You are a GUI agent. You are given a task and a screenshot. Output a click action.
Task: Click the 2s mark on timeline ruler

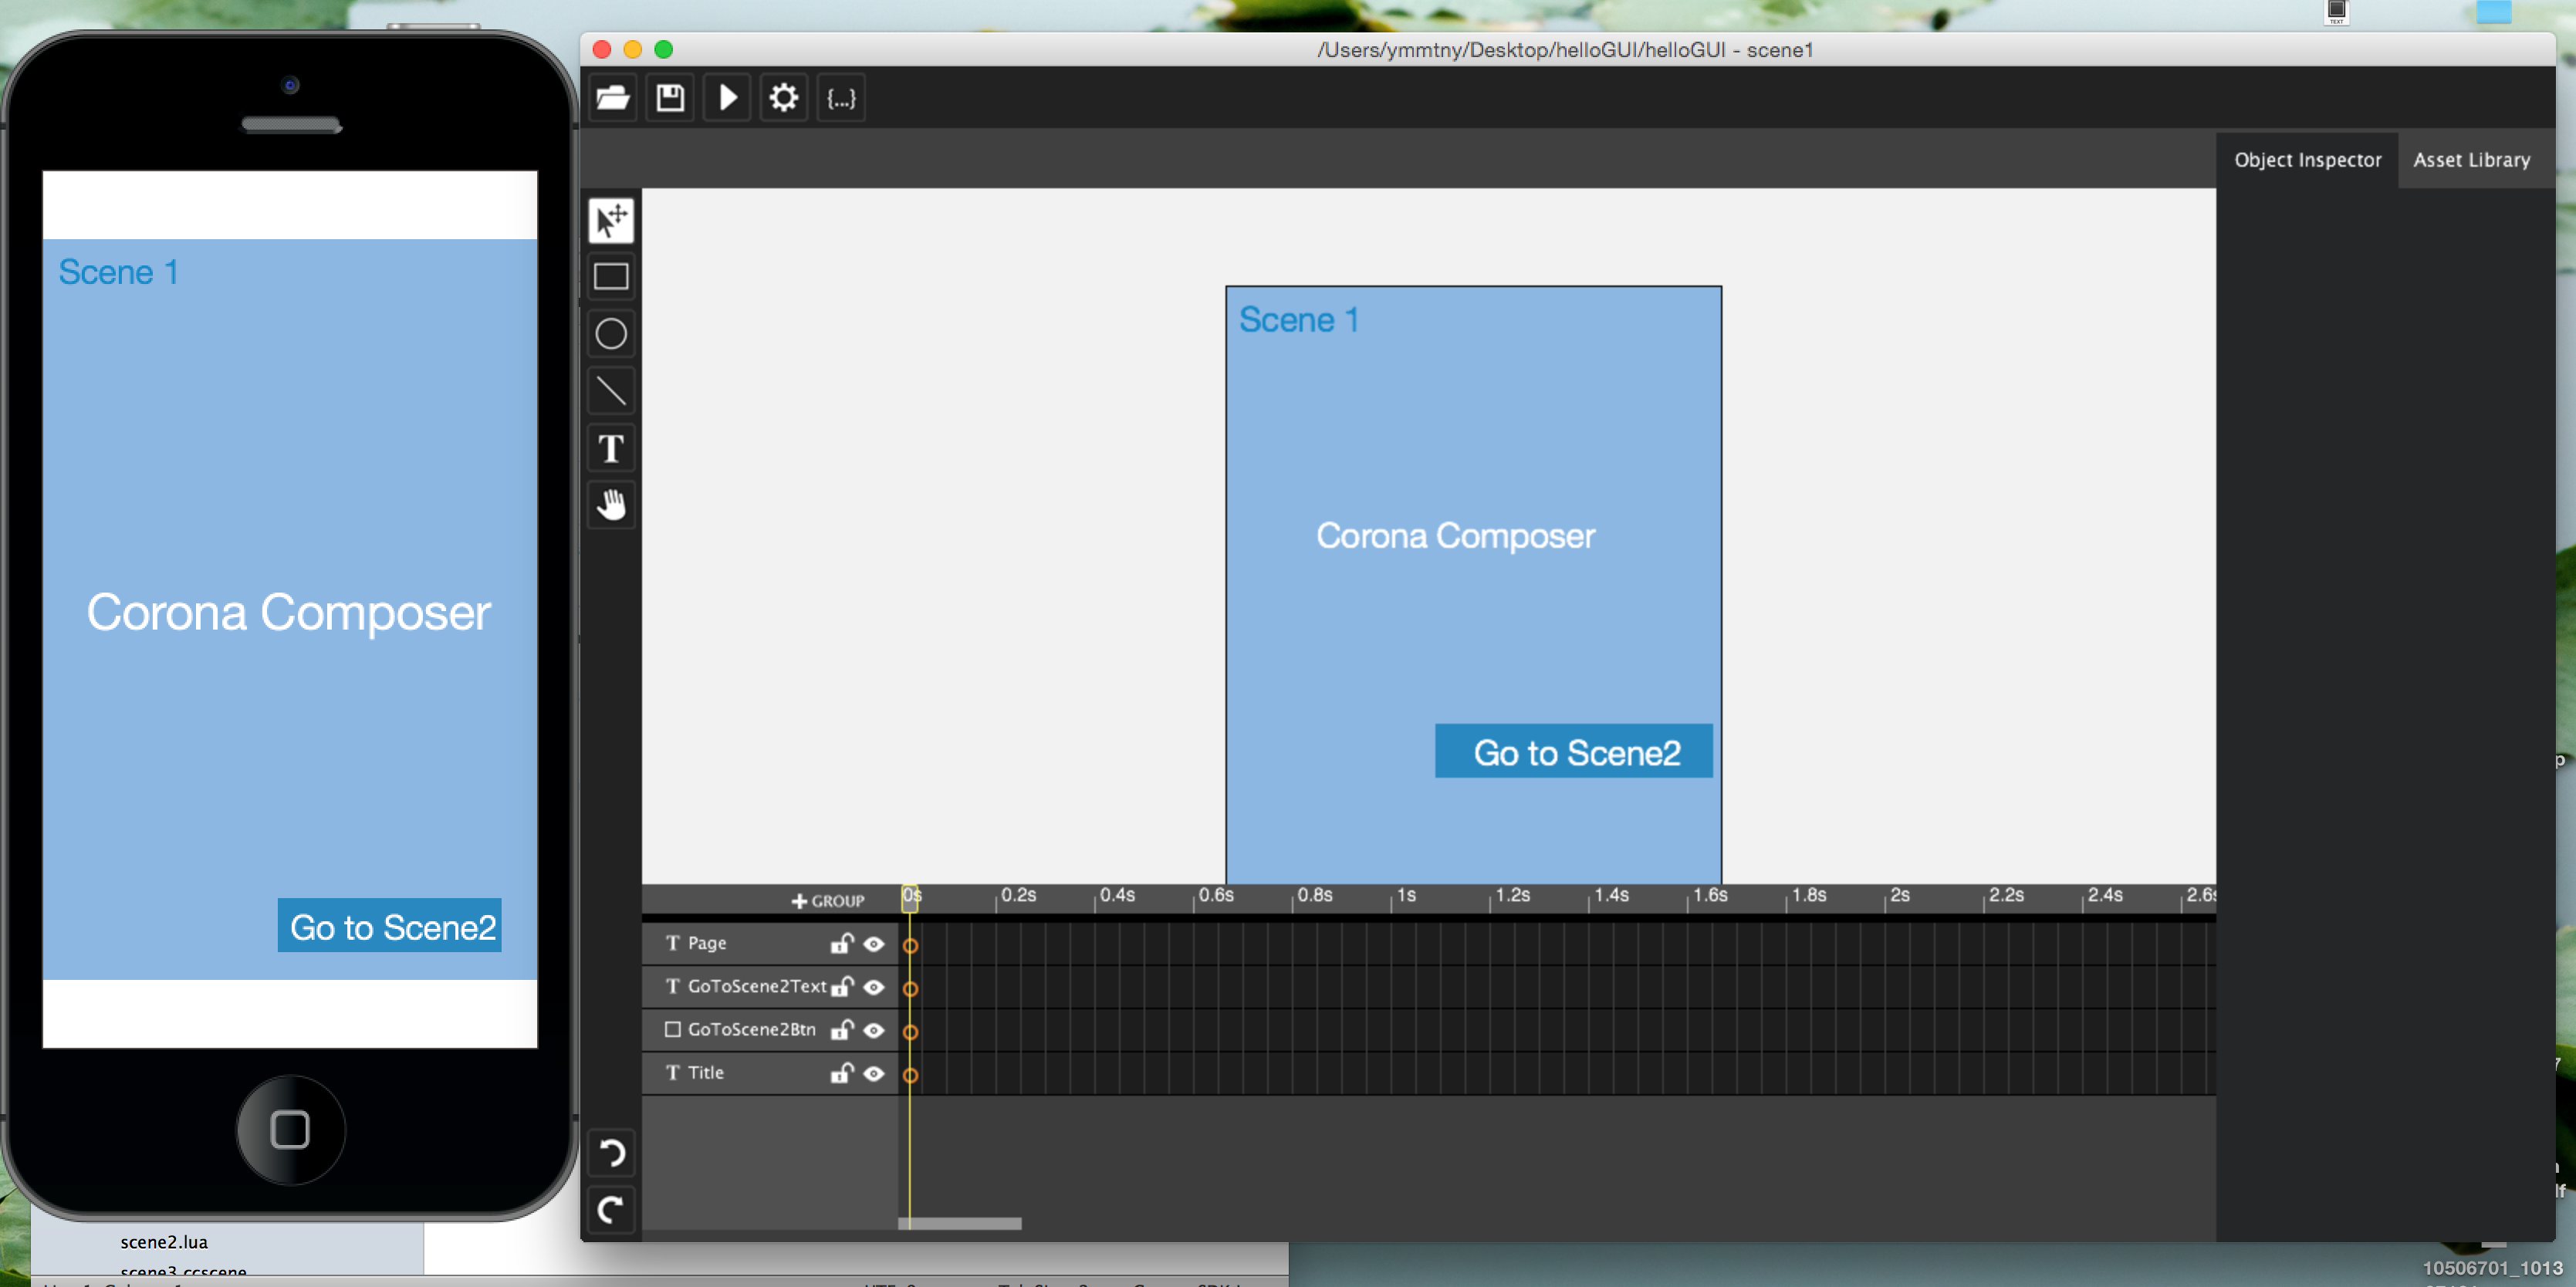tap(1899, 895)
